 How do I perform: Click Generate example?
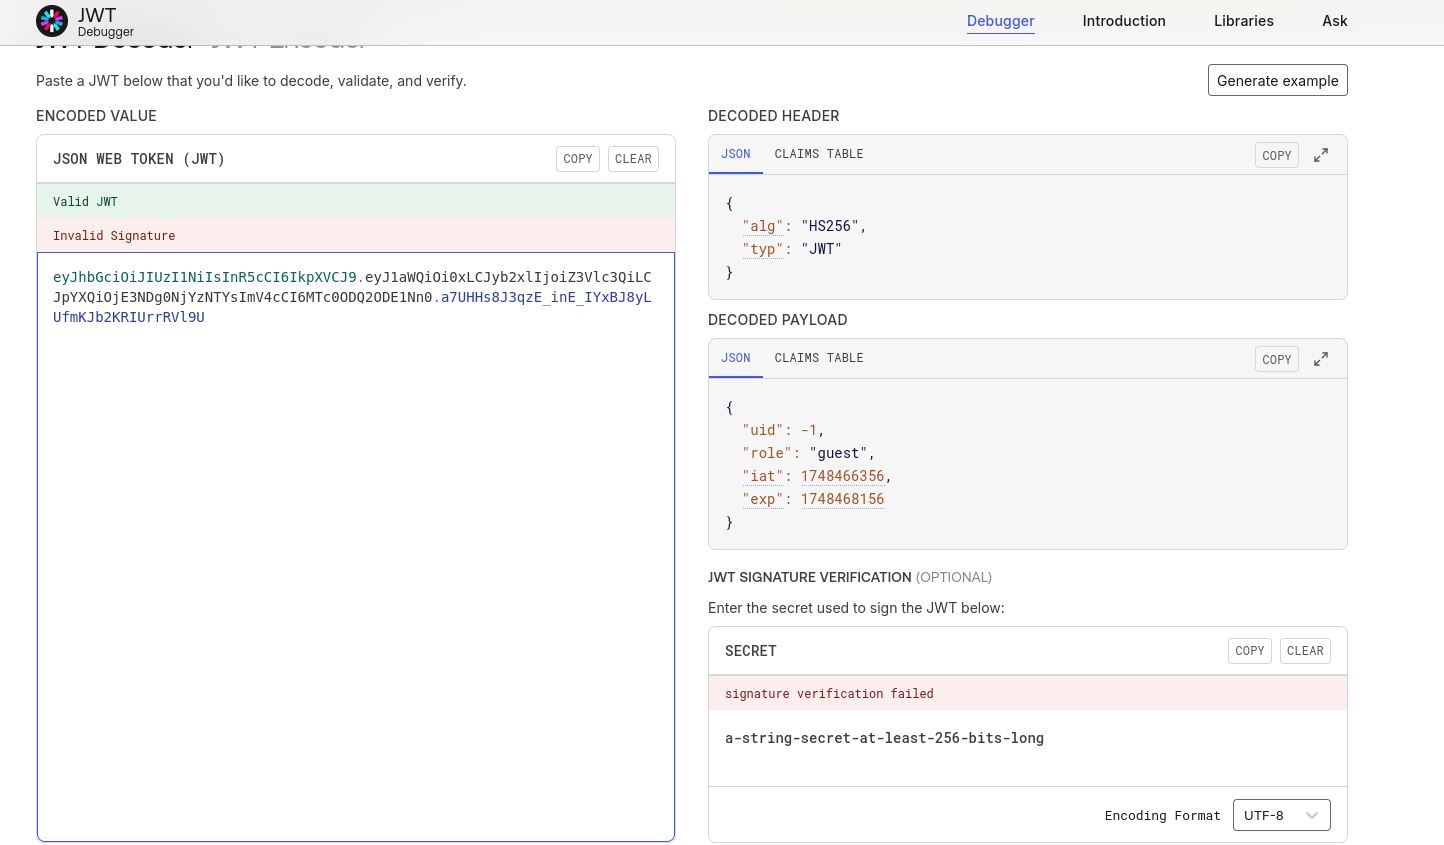tap(1277, 80)
